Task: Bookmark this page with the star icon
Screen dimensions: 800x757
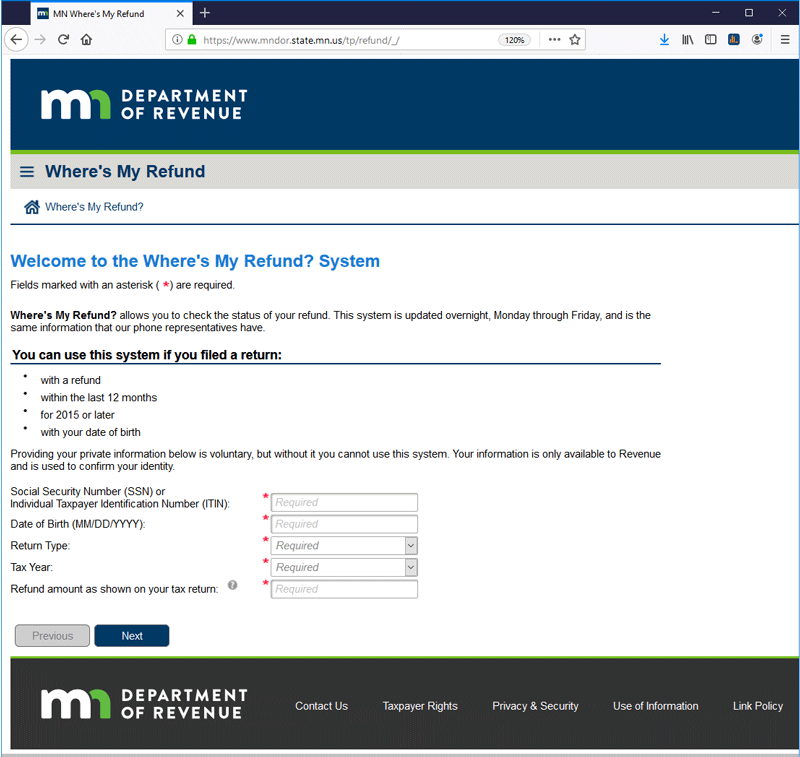Action: coord(574,40)
